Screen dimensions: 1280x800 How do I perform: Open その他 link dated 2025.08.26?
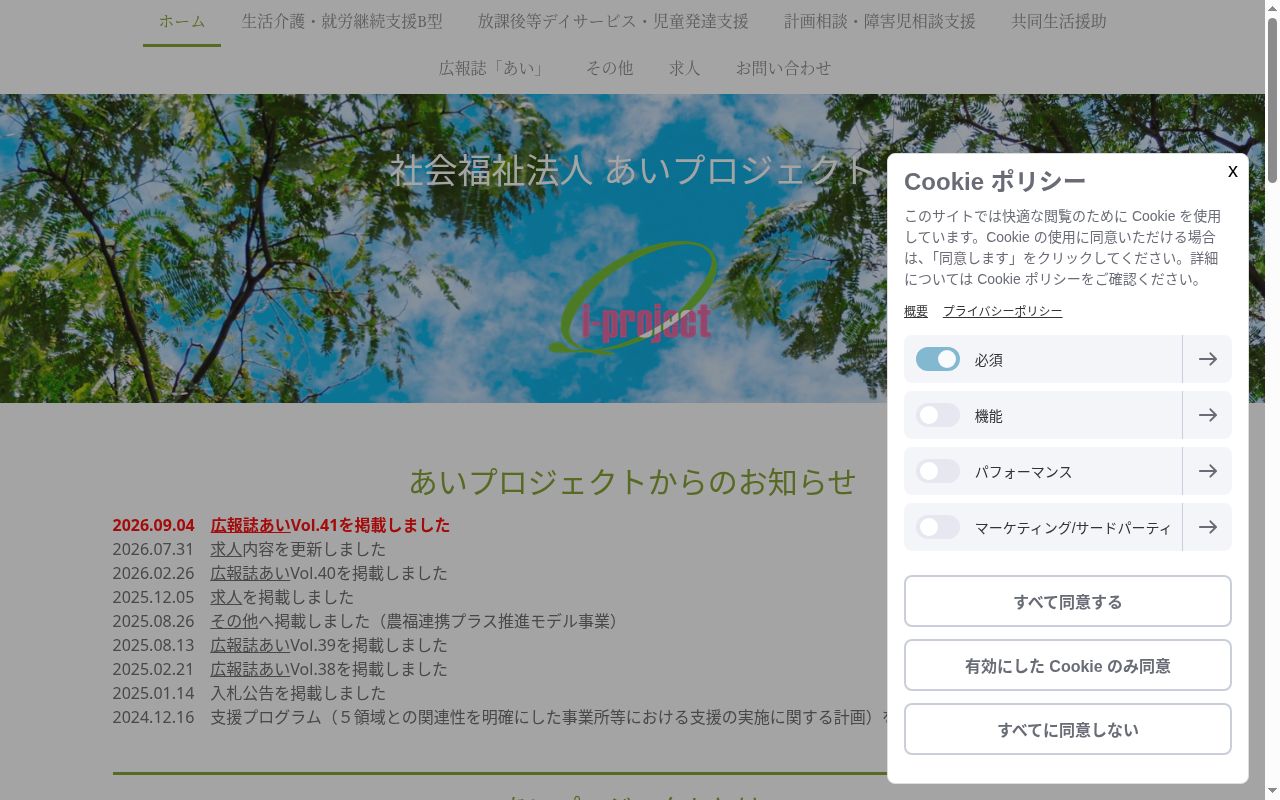pyautogui.click(x=234, y=621)
